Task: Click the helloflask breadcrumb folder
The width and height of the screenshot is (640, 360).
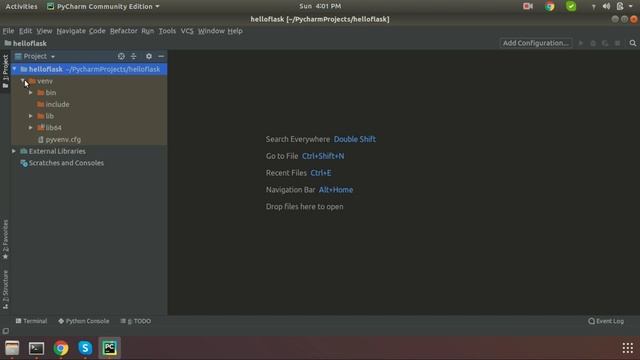Action: (x=26, y=43)
